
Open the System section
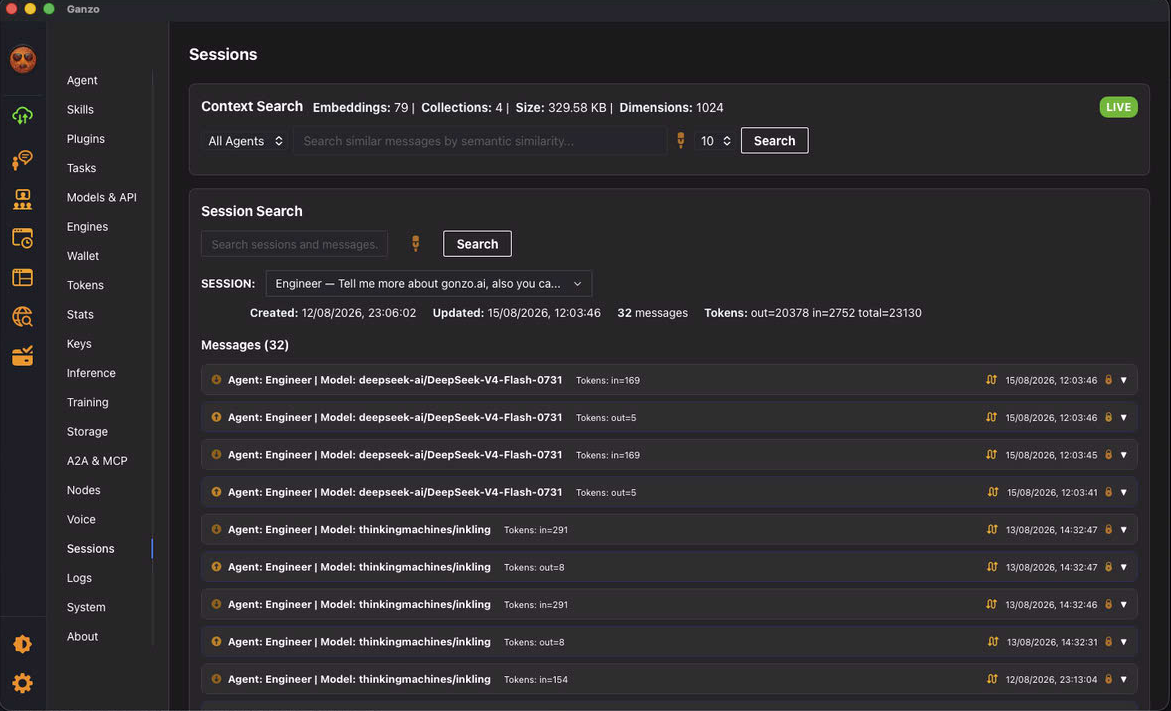click(x=86, y=607)
